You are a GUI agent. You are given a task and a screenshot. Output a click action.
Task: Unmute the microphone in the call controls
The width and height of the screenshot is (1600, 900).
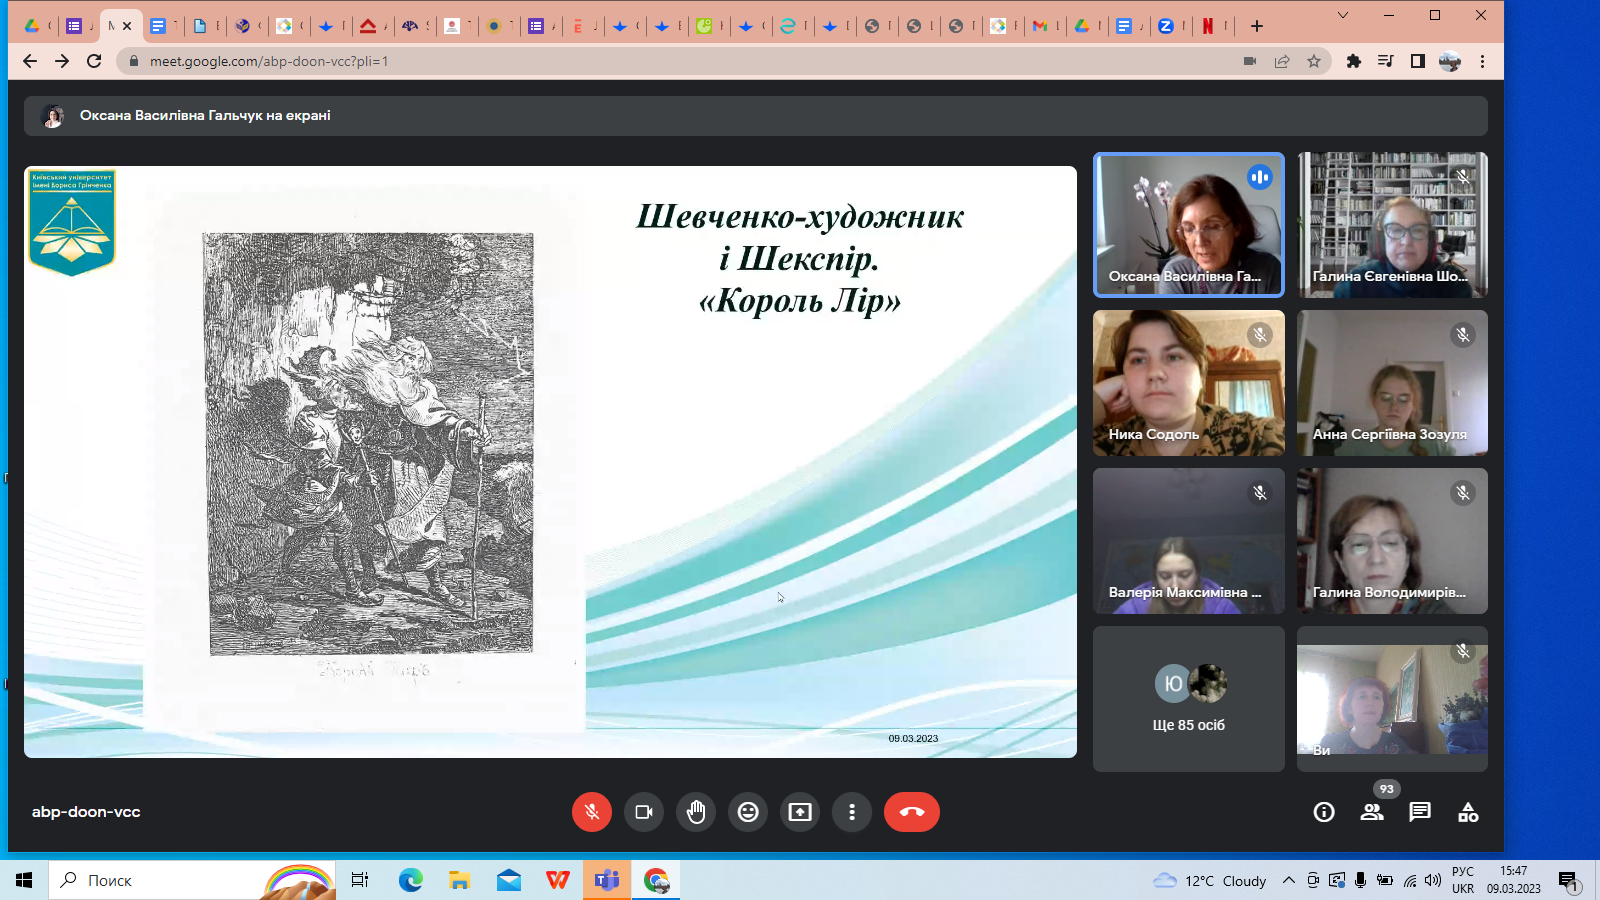click(591, 812)
